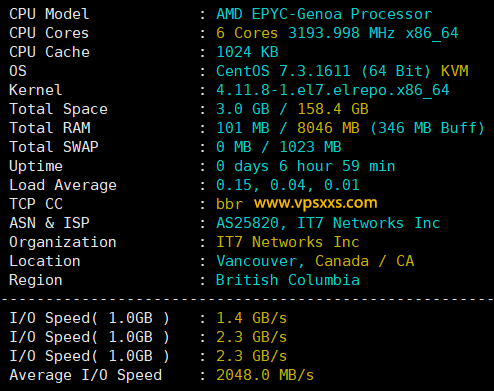This screenshot has width=494, height=391.
Task: Click the 8046 MB RAM value
Action: 328,128
